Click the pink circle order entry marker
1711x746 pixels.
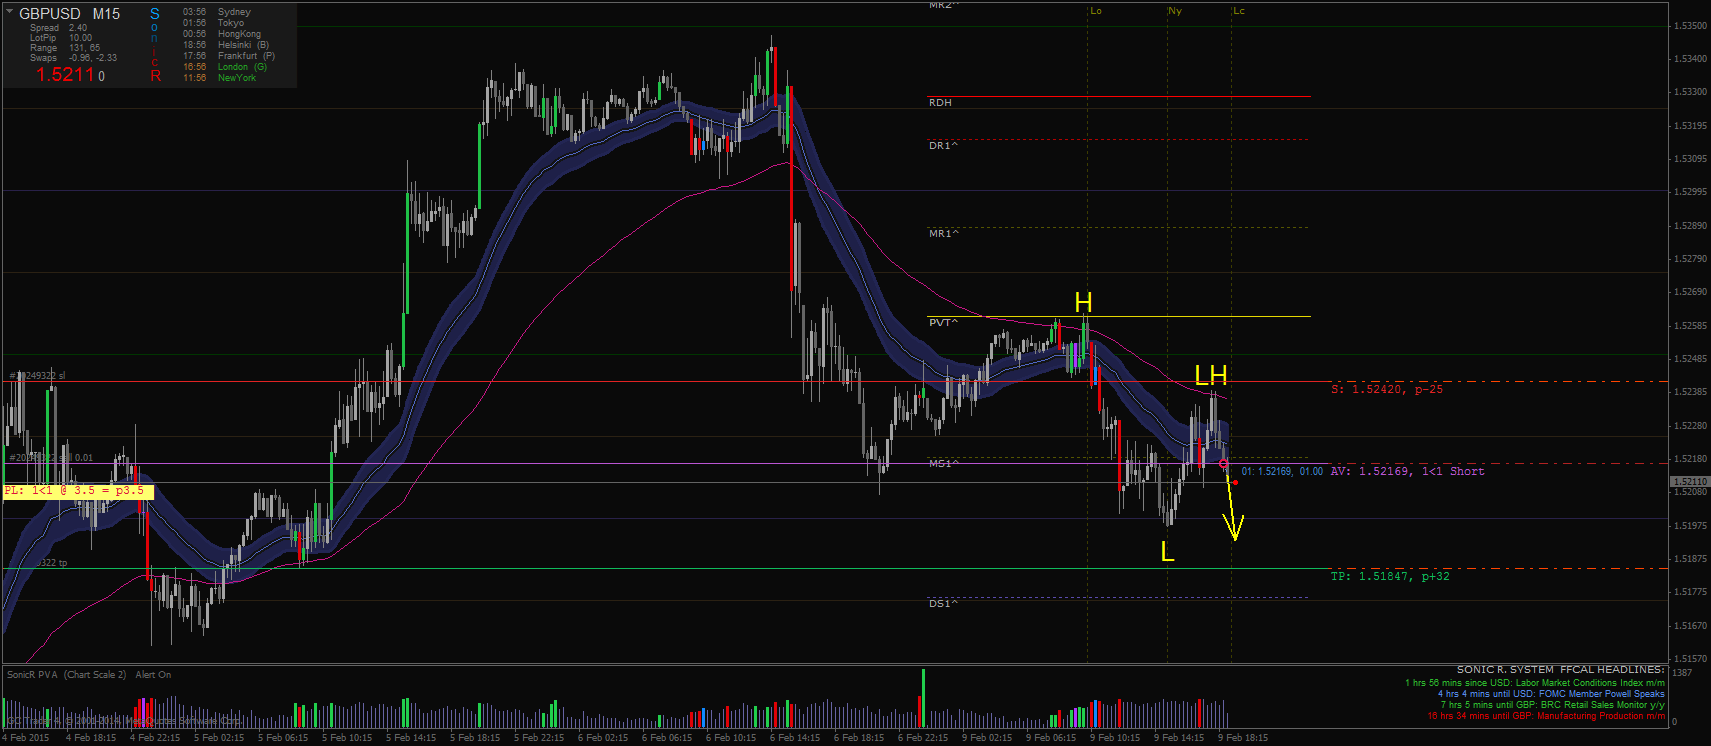[1223, 464]
